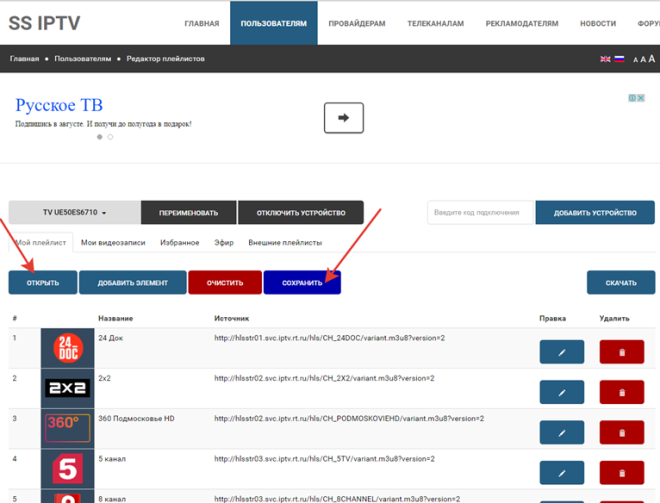The width and height of the screenshot is (660, 503).
Task: Open the Новости menu item
Action: [x=598, y=24]
